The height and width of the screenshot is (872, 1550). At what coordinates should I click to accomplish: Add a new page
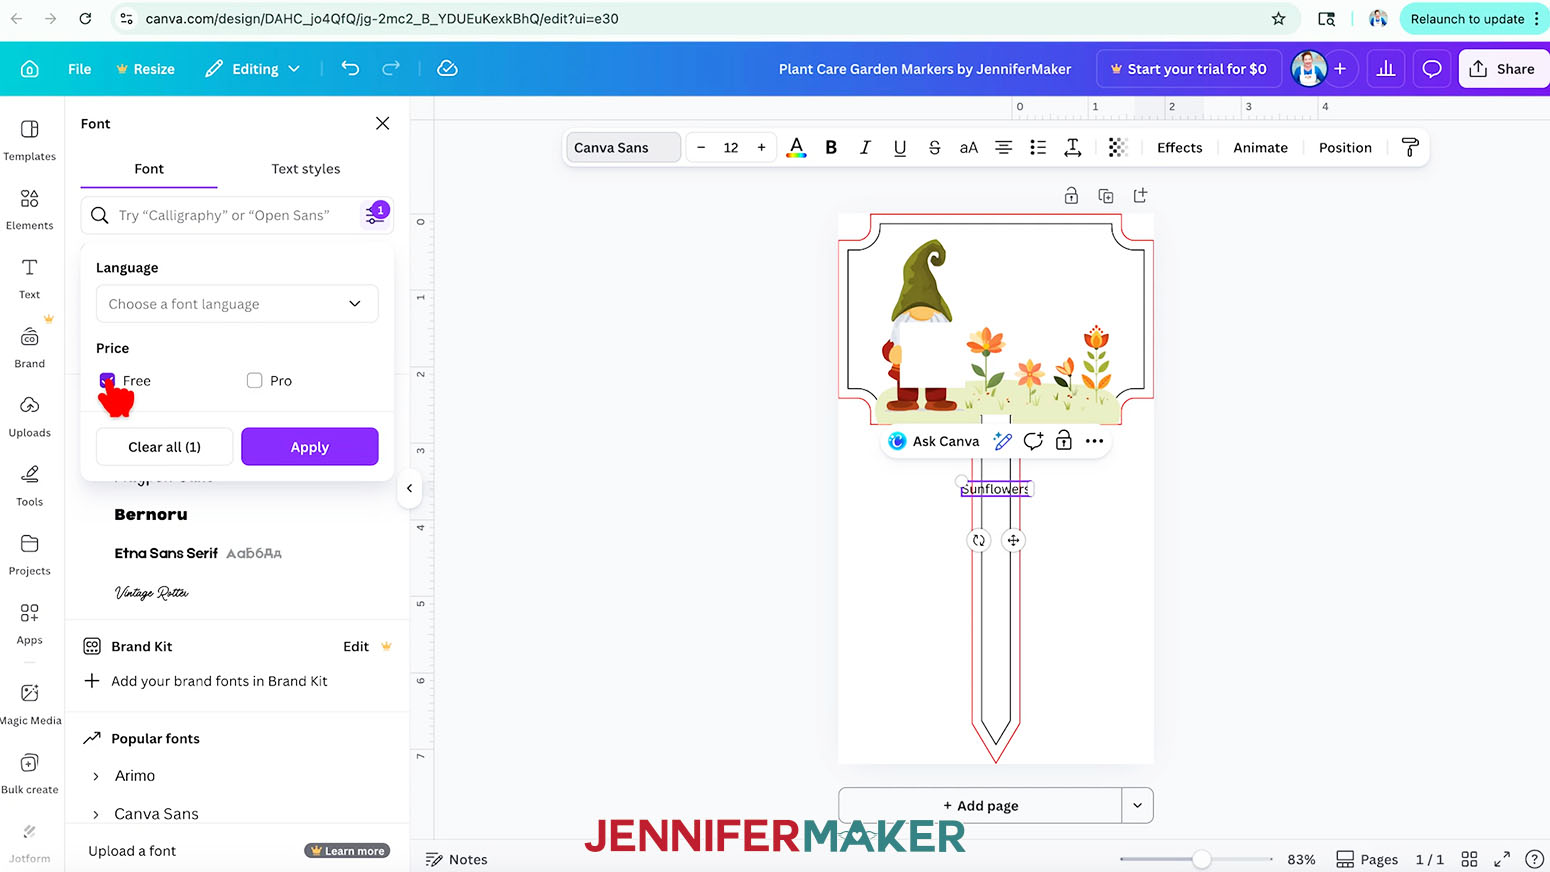980,805
